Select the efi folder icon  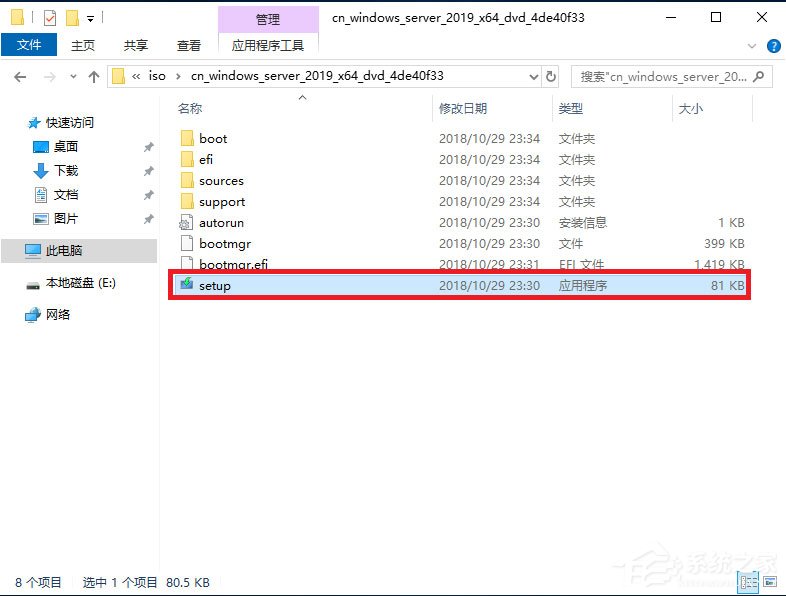(x=186, y=159)
